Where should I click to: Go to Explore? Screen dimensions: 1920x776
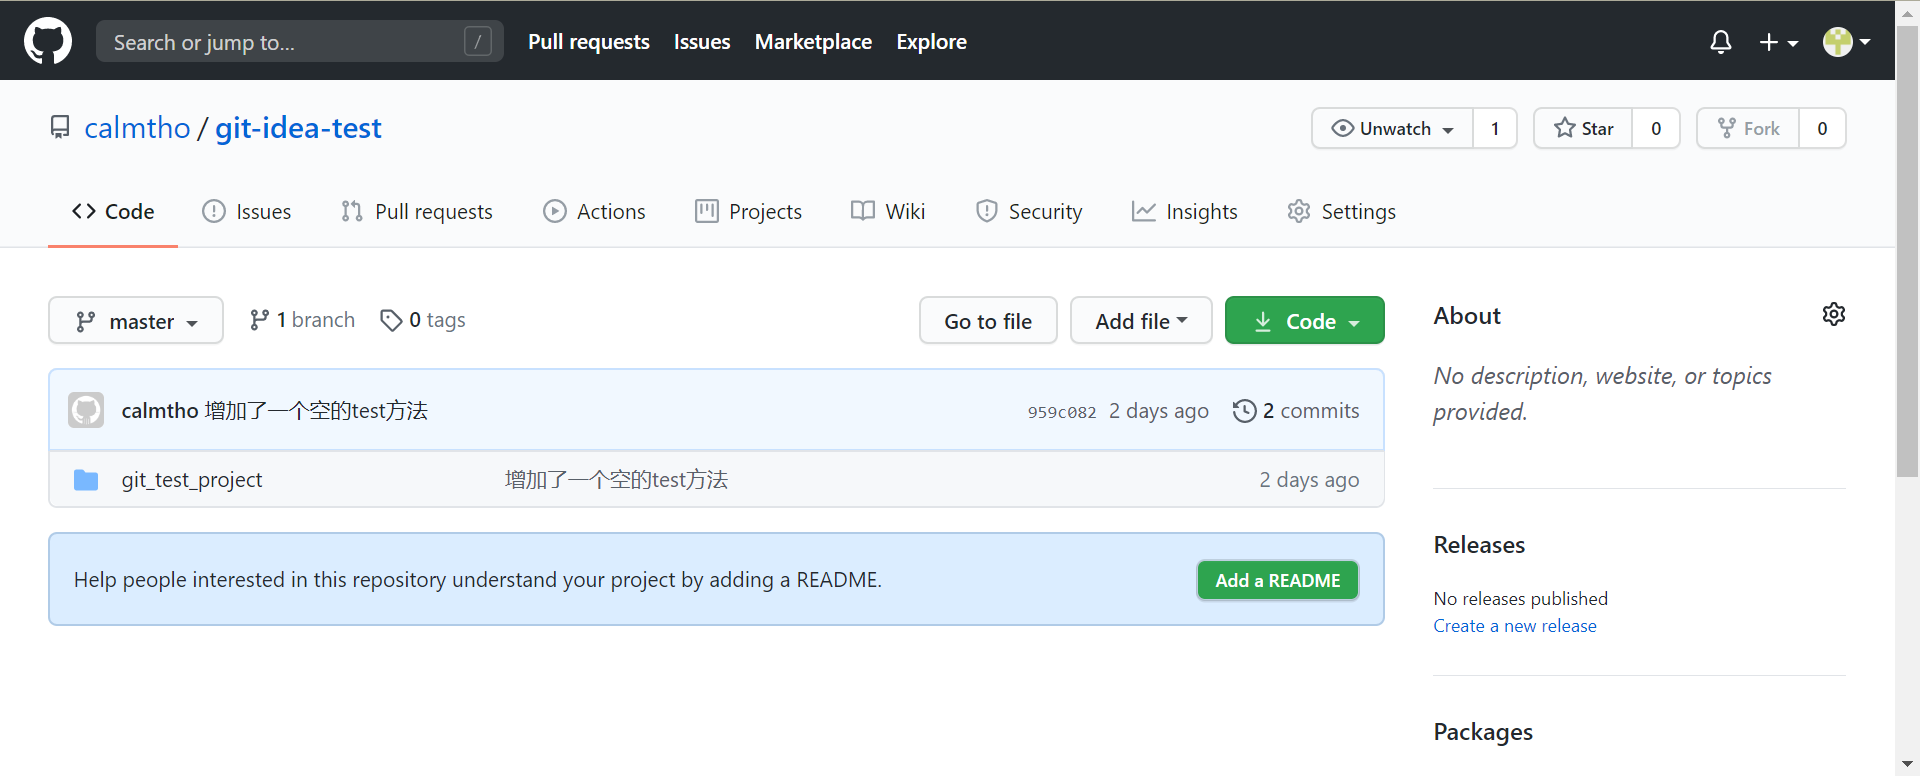click(931, 41)
